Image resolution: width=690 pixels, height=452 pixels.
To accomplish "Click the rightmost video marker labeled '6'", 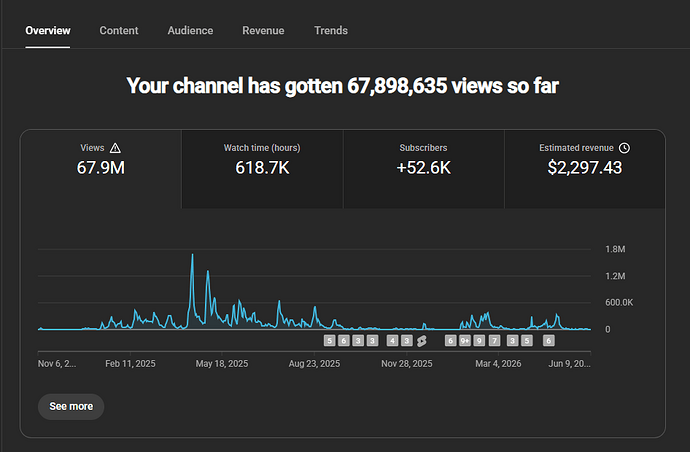I will [x=548, y=341].
